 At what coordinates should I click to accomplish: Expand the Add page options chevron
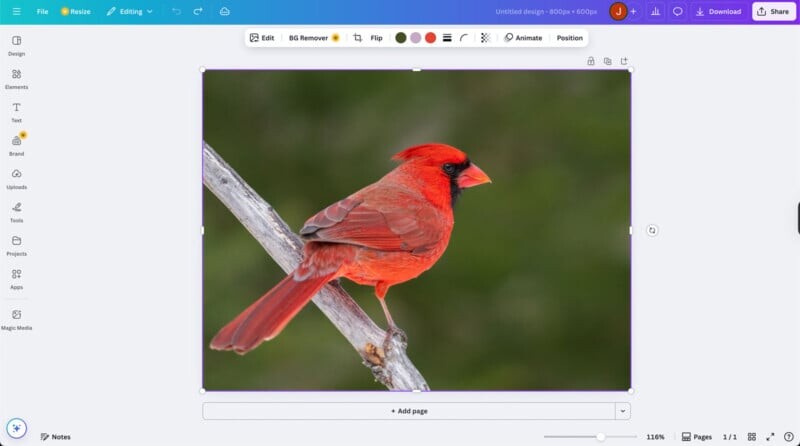(623, 411)
